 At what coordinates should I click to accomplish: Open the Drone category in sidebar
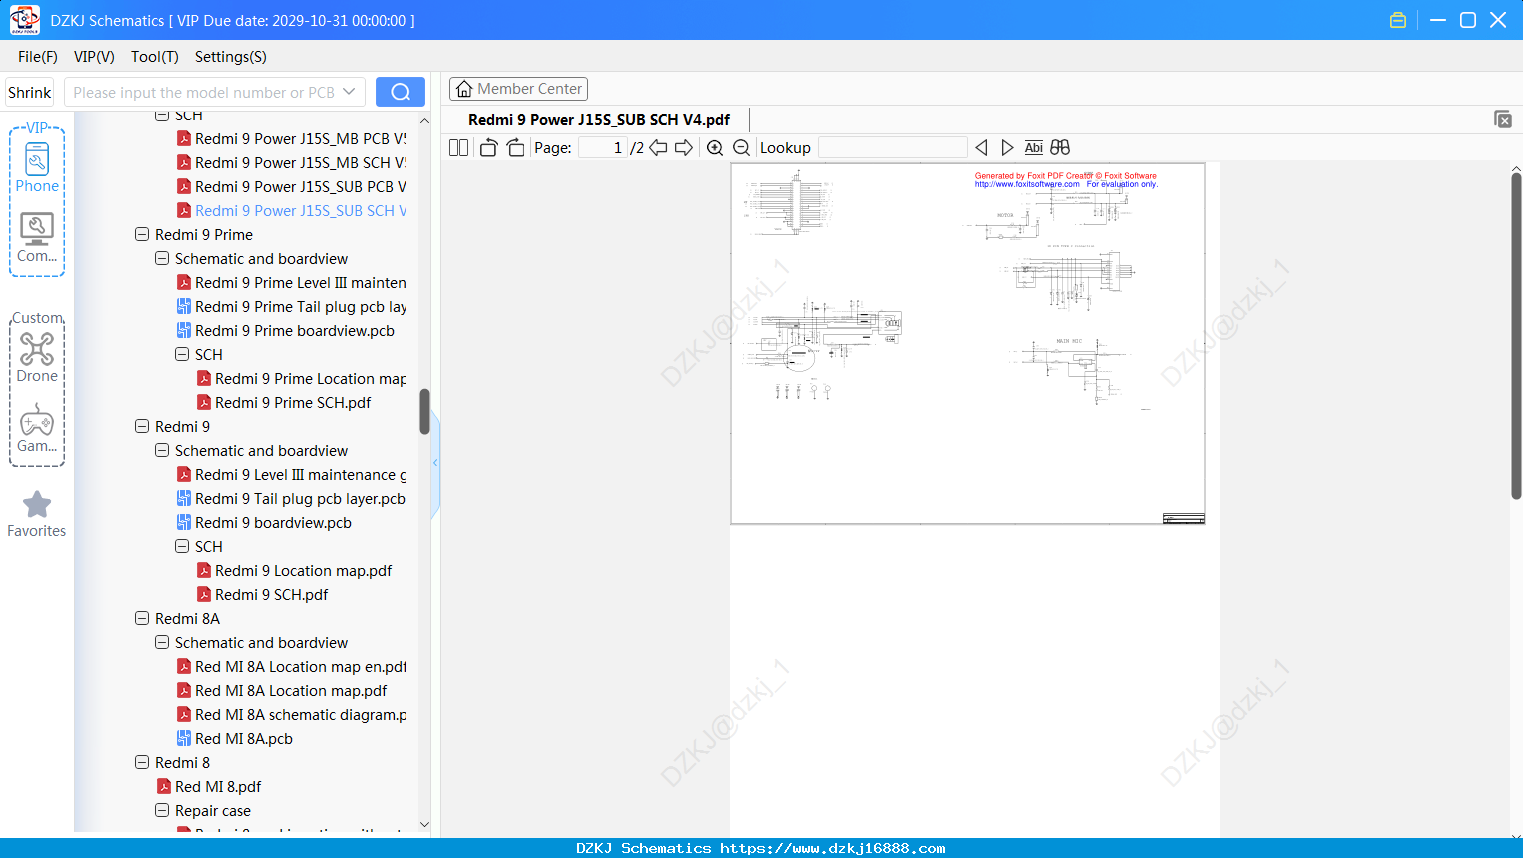coord(37,357)
